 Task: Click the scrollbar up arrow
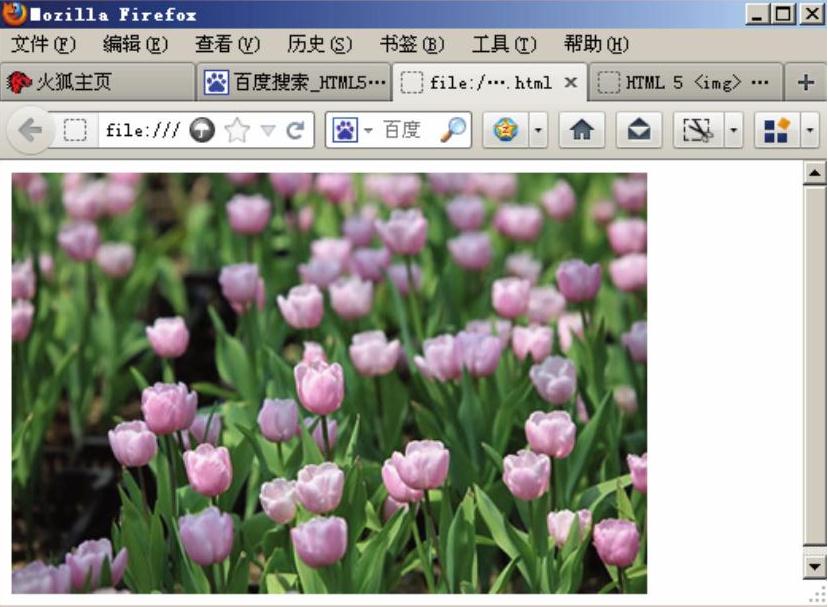[815, 173]
